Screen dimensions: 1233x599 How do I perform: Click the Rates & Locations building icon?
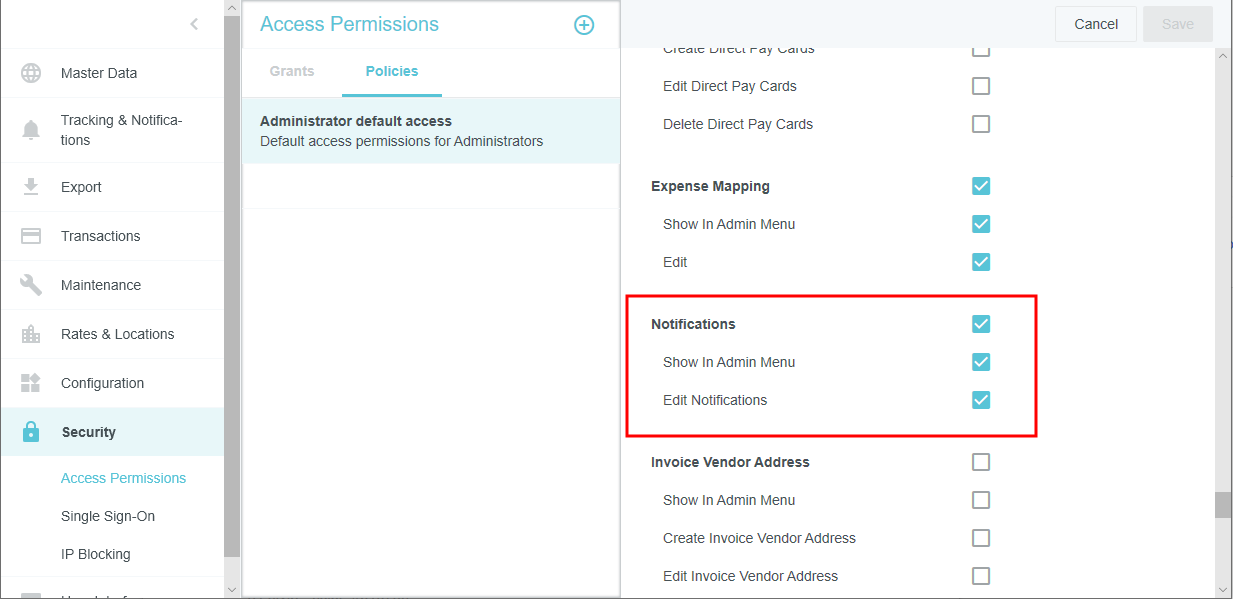[31, 334]
